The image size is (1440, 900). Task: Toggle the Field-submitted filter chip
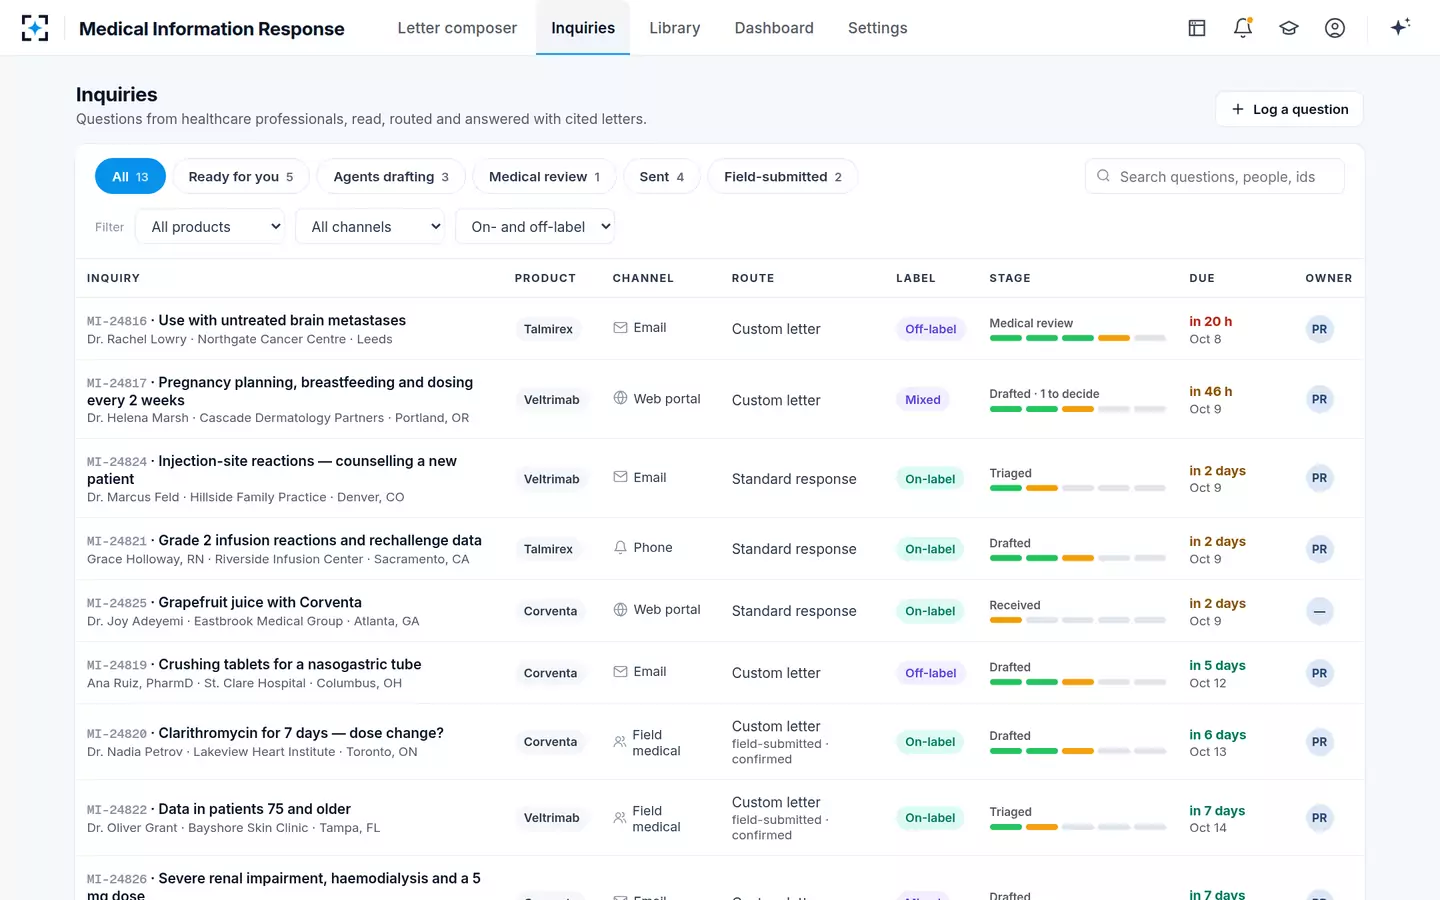pos(783,177)
